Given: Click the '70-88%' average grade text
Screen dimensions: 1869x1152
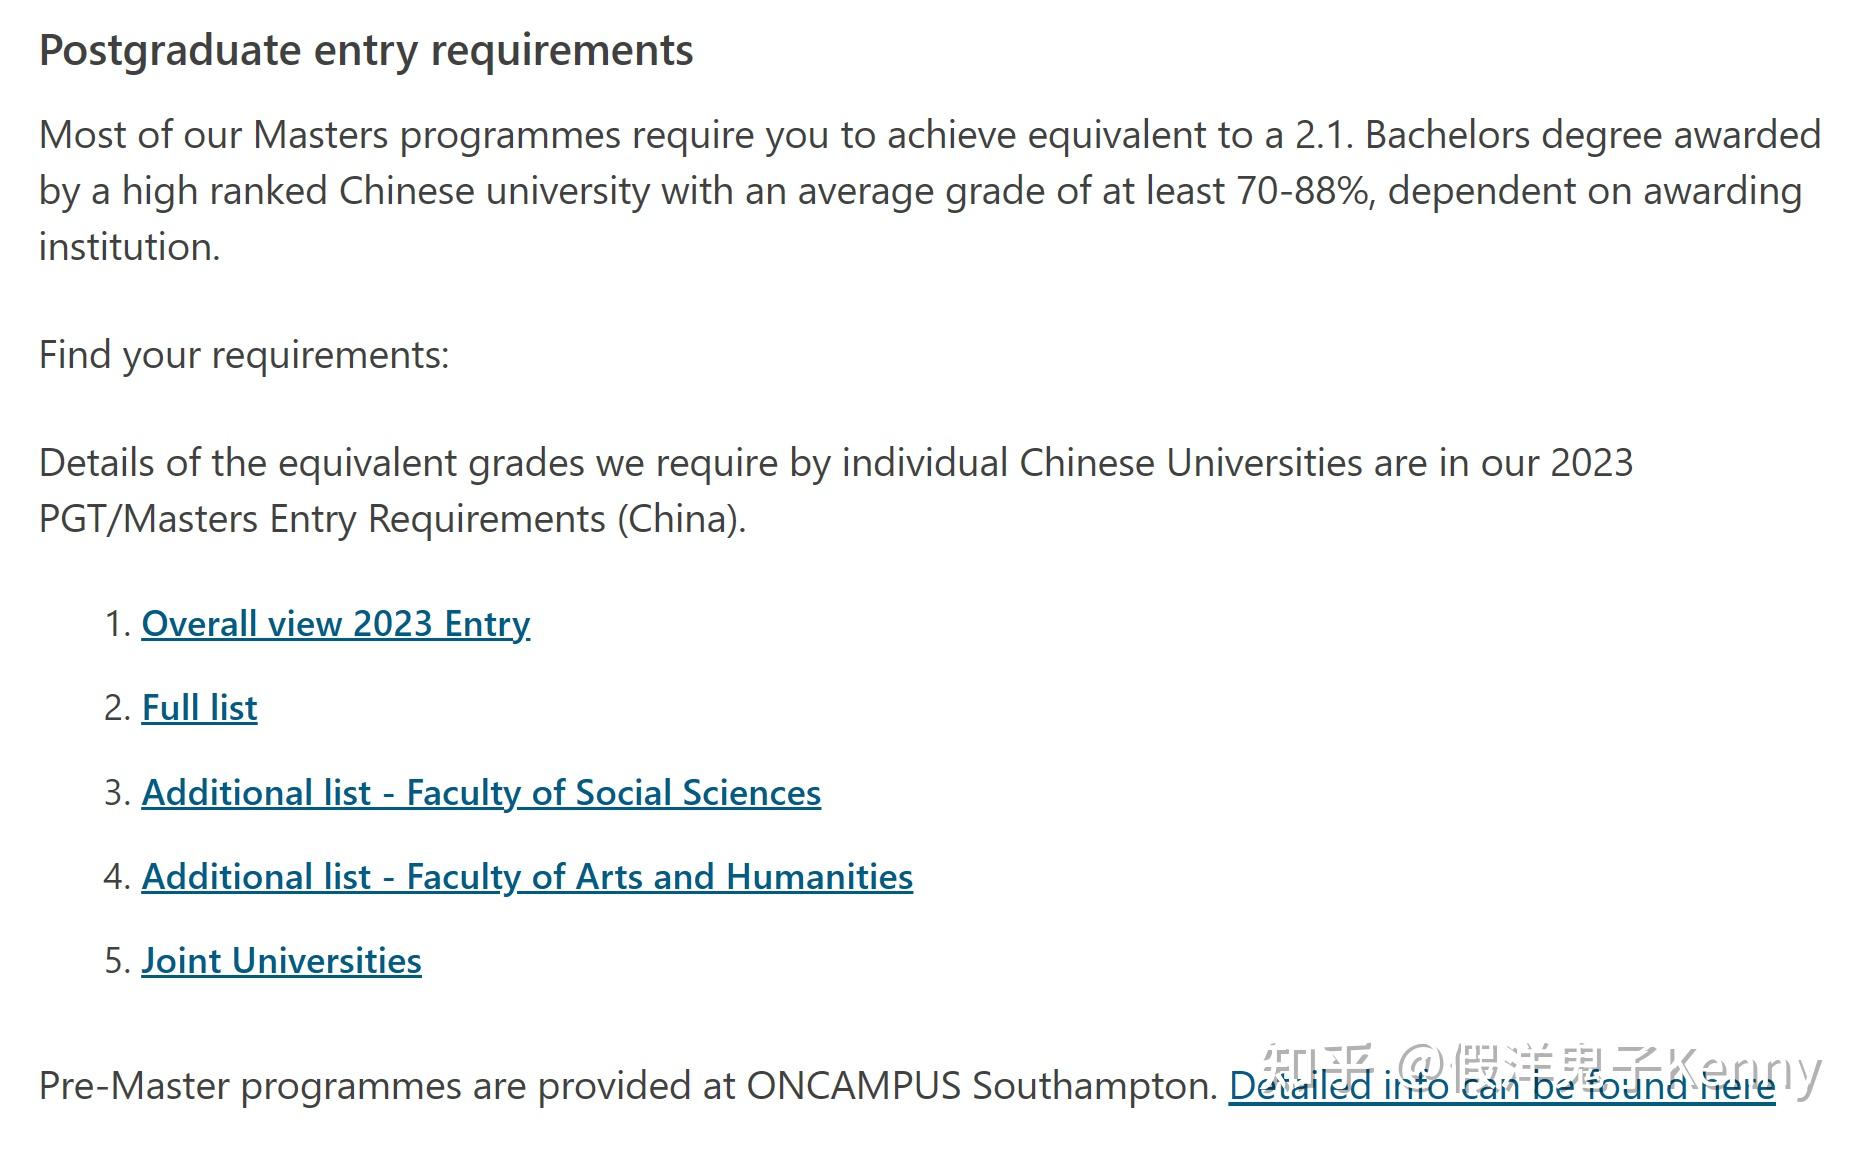Looking at the screenshot, I should pyautogui.click(x=1304, y=191).
